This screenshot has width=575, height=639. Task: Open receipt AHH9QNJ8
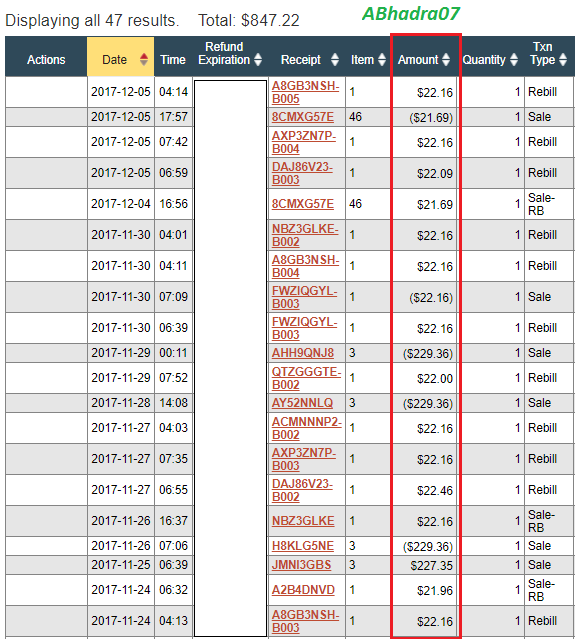(x=303, y=353)
